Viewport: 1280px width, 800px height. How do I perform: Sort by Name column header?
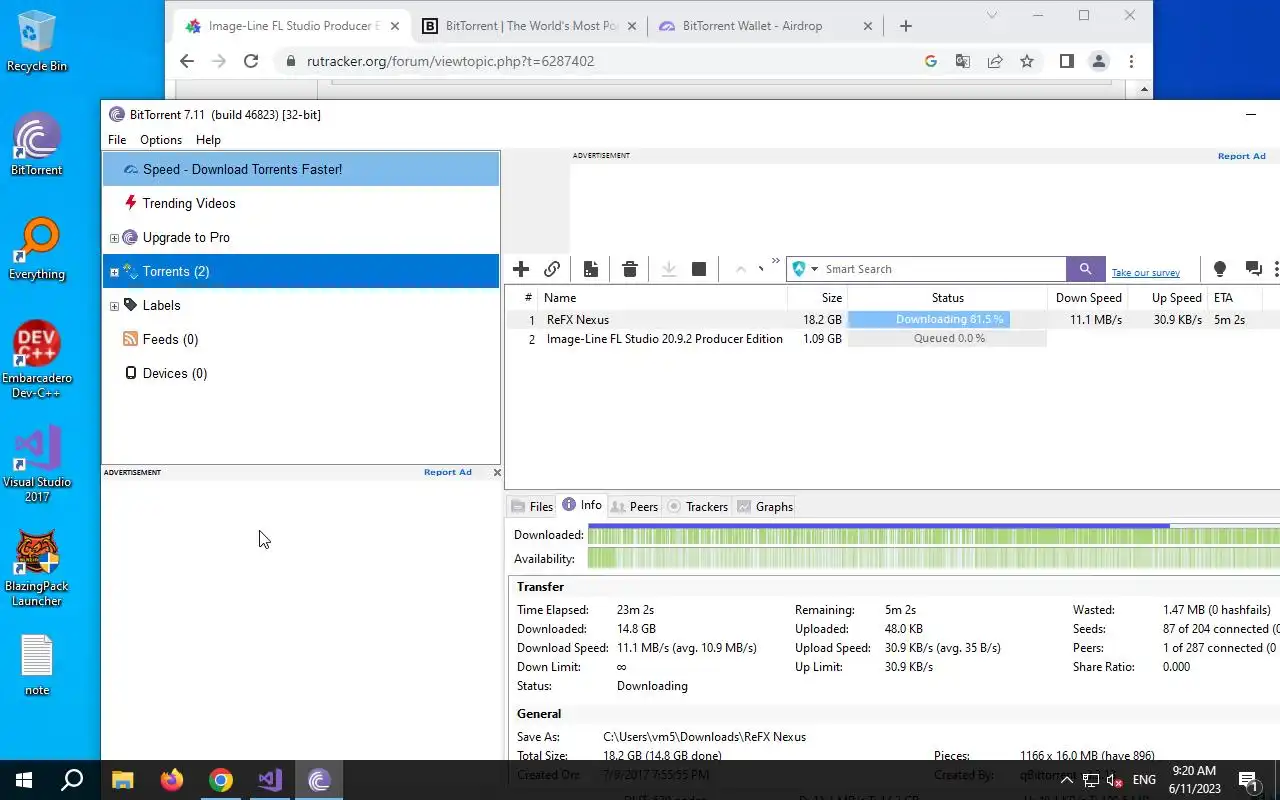pos(663,298)
